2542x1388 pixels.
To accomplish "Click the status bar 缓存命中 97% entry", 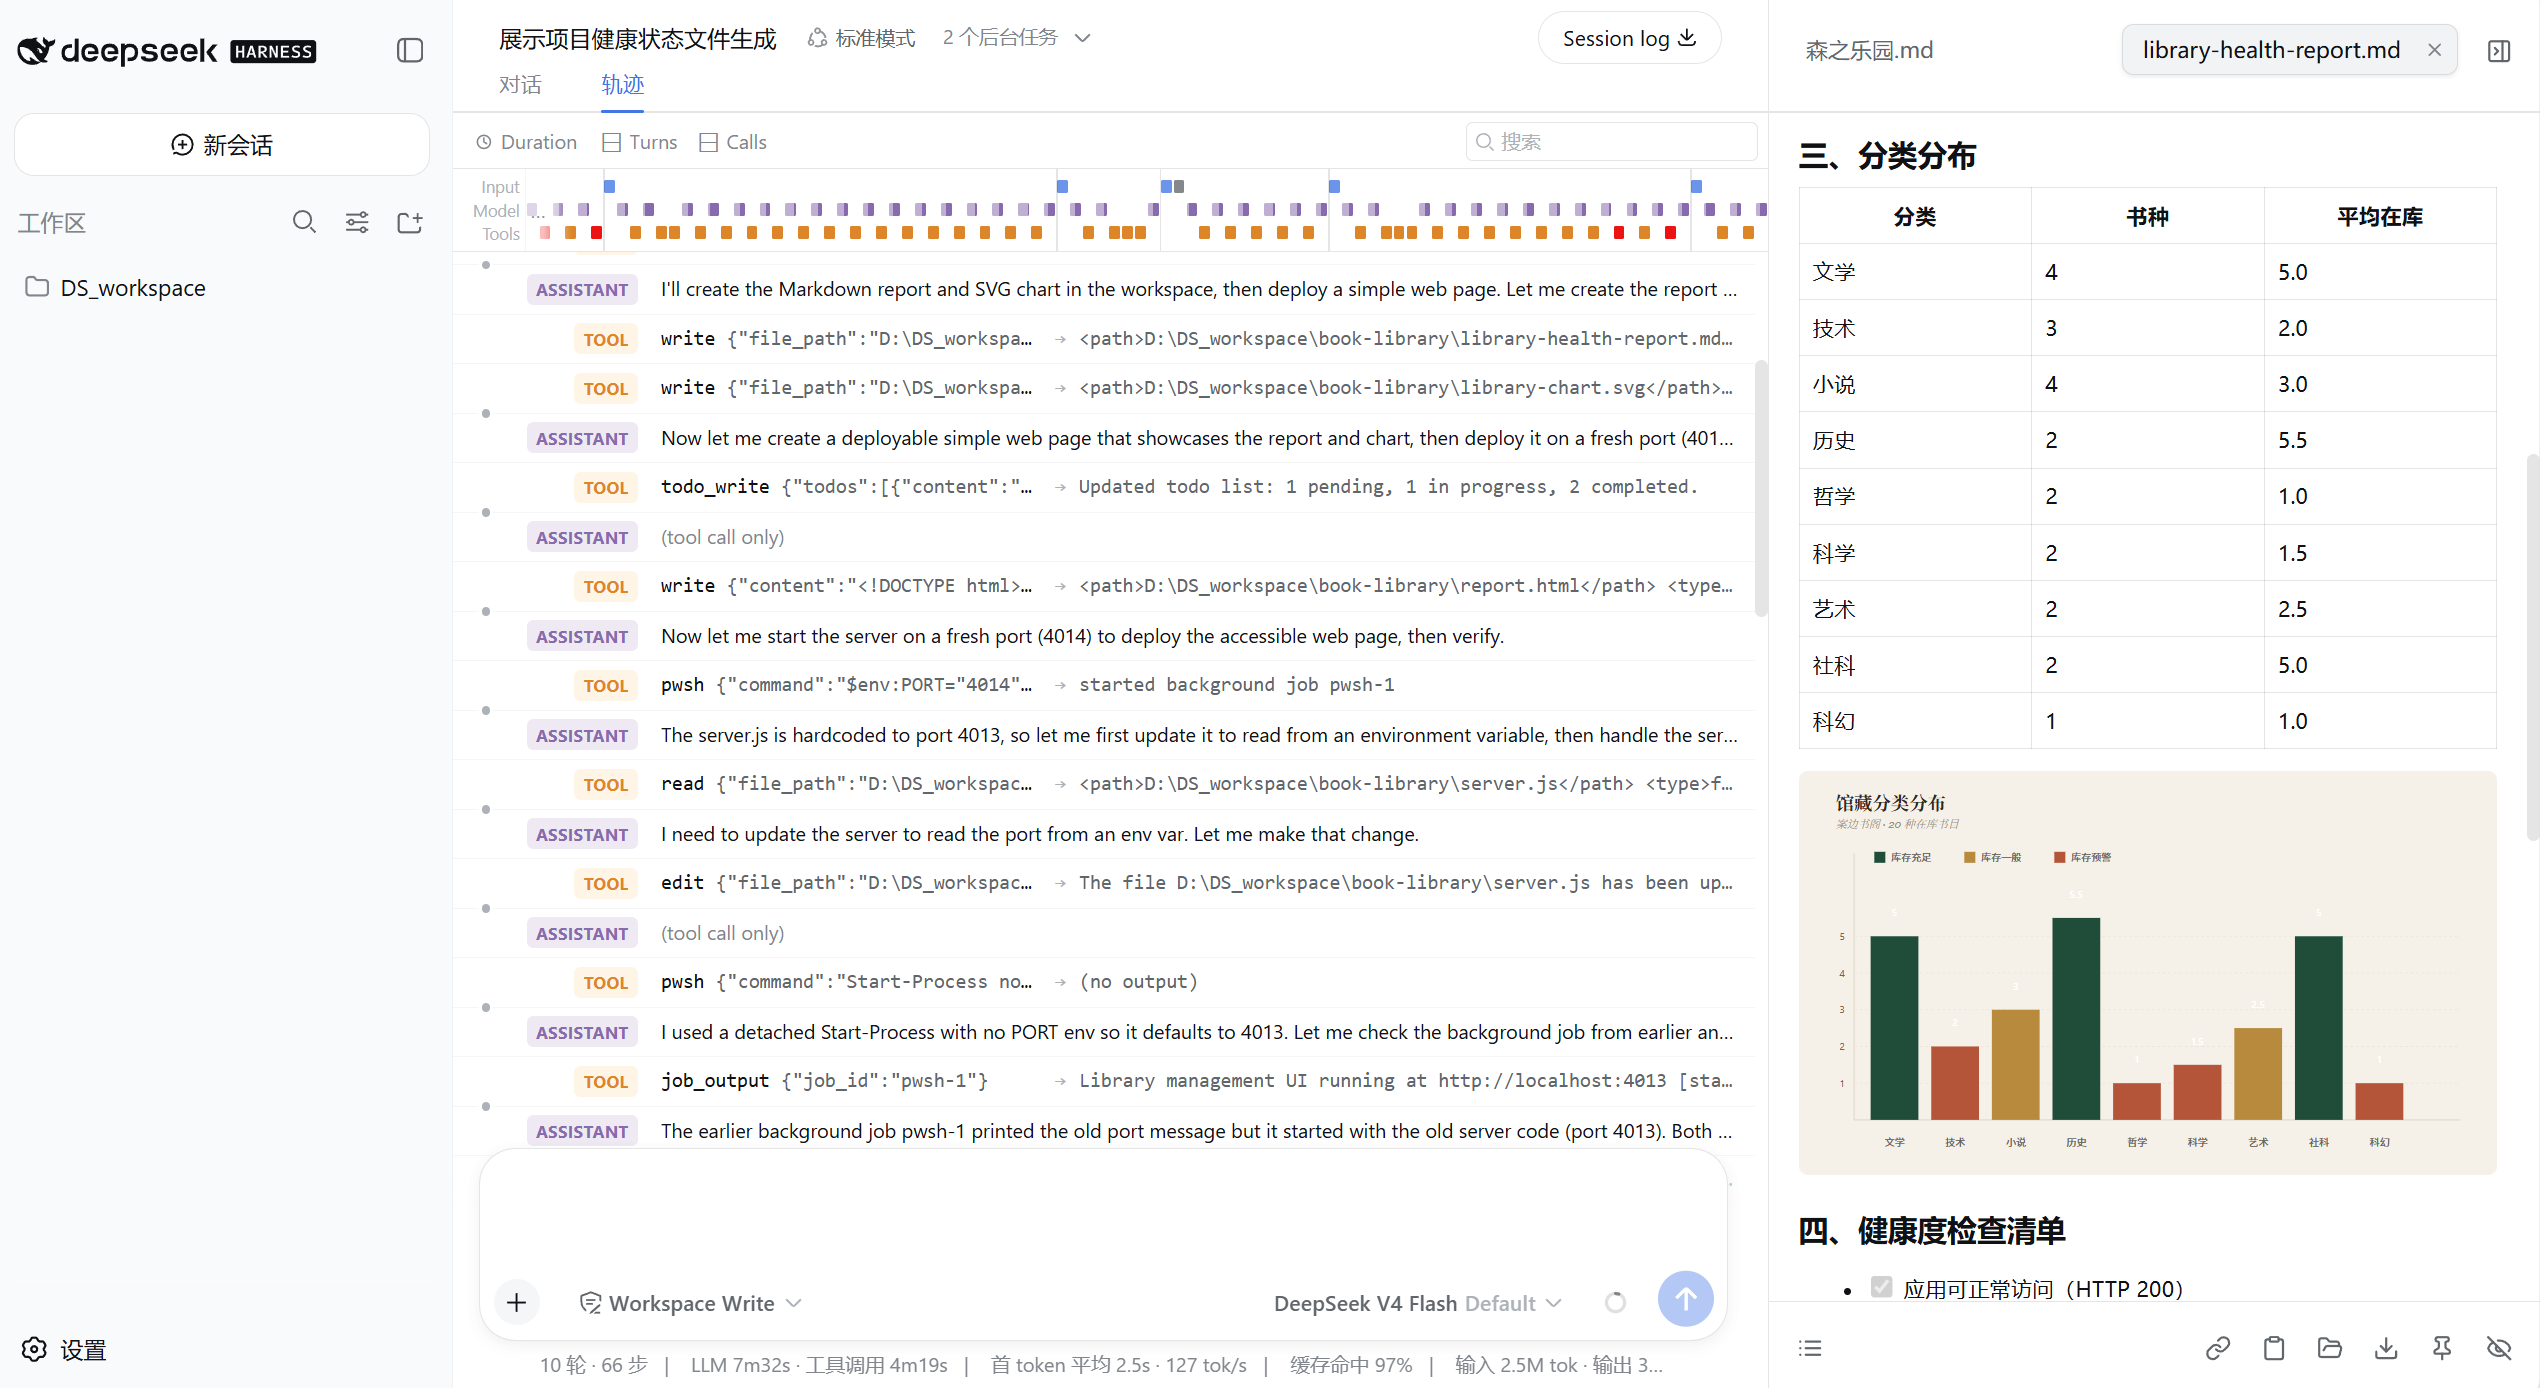I will point(1350,1365).
